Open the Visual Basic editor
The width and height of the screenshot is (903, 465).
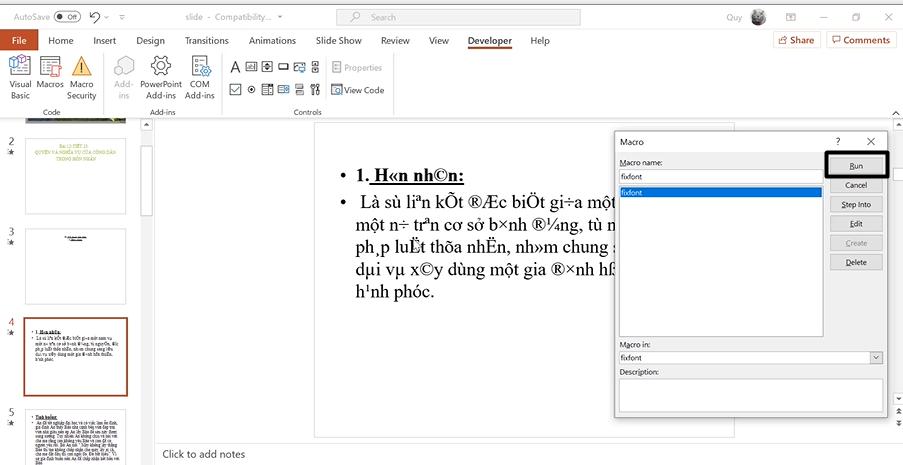pyautogui.click(x=20, y=77)
